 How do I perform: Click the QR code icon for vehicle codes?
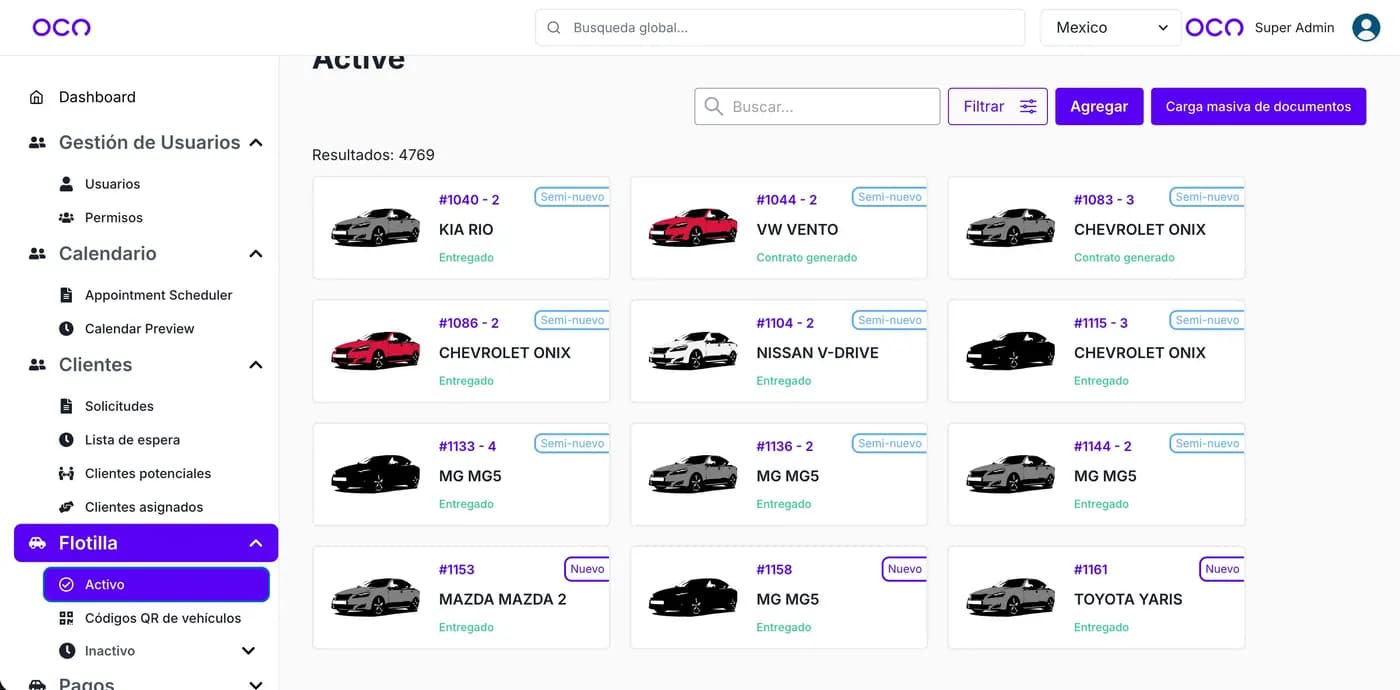[x=66, y=618]
